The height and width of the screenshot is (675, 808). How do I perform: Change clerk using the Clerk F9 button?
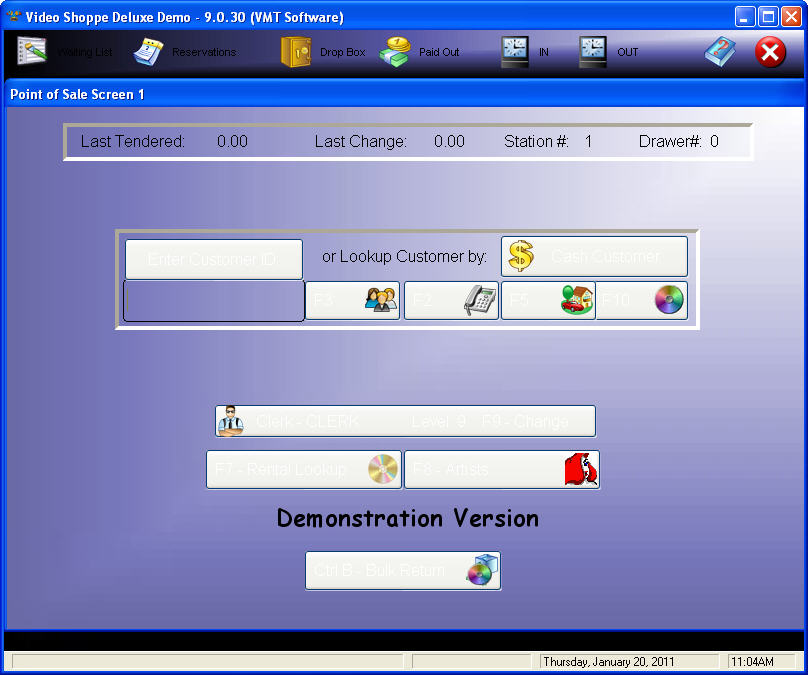(405, 421)
